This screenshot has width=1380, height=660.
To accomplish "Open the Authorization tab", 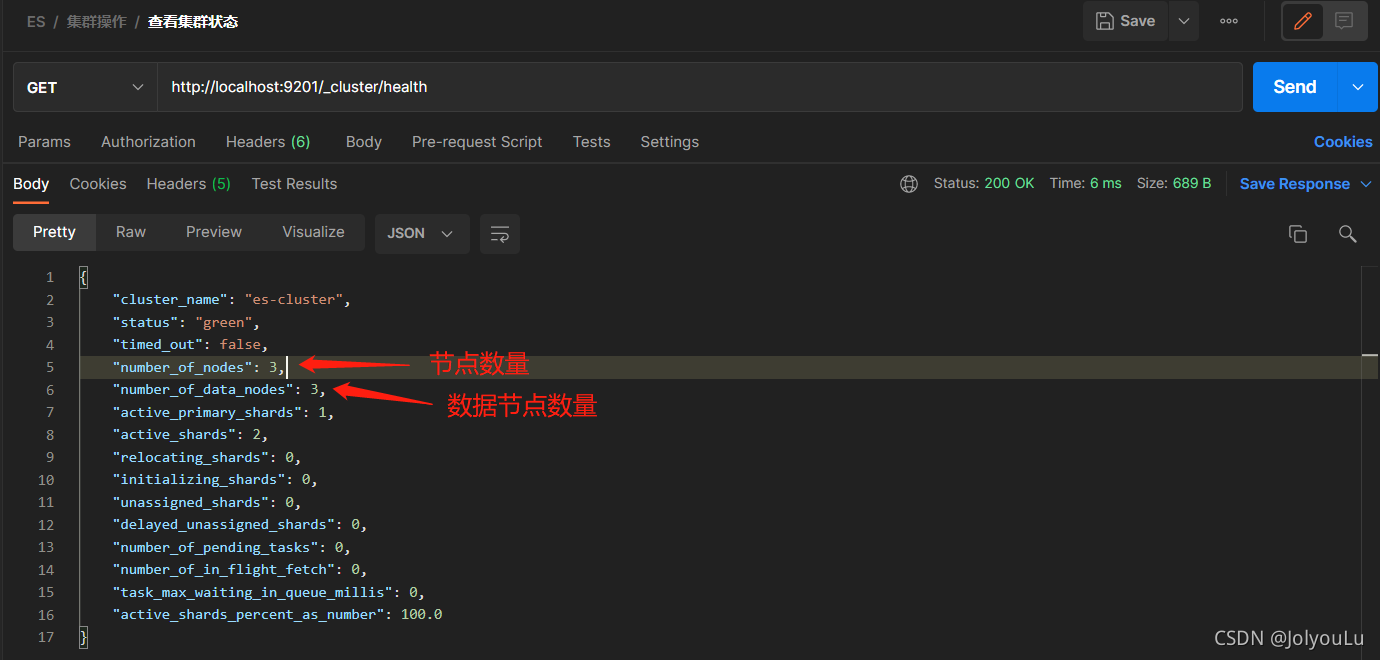I will pyautogui.click(x=148, y=142).
